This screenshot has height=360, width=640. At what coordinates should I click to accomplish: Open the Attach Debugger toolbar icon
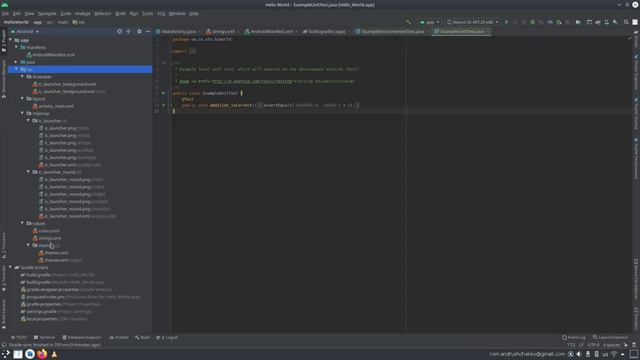tap(559, 22)
